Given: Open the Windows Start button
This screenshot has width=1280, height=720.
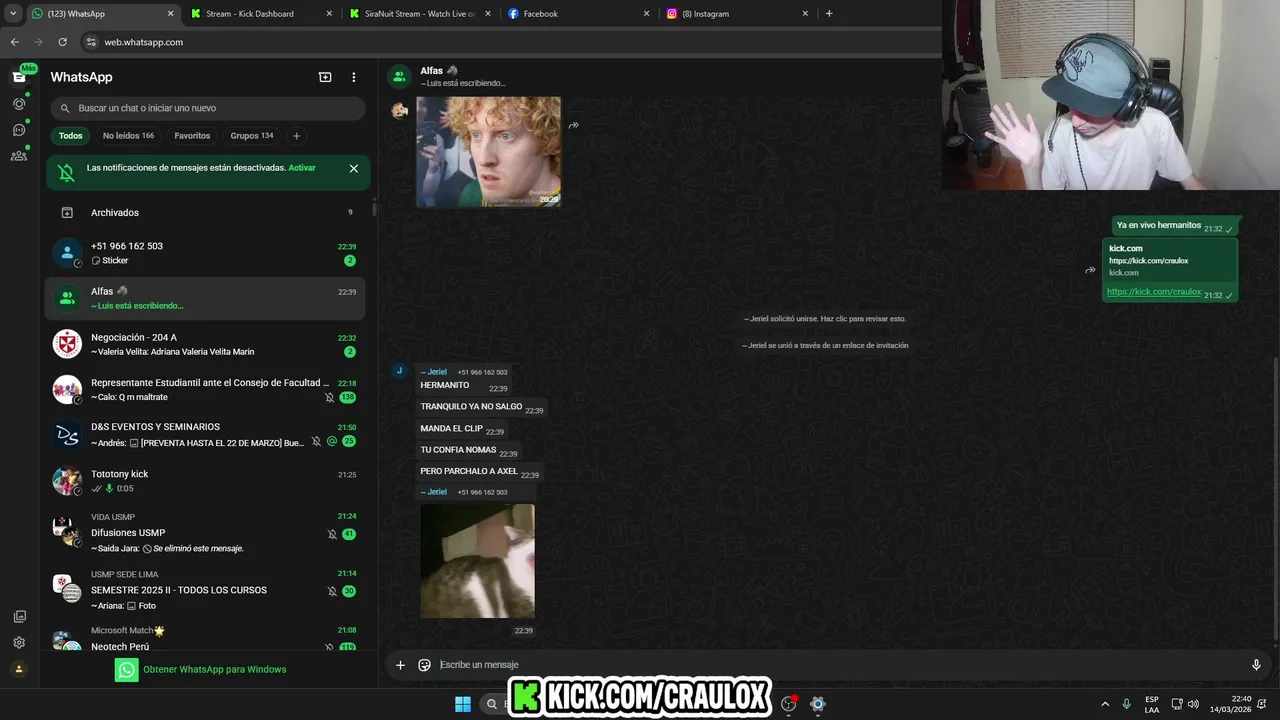Looking at the screenshot, I should pyautogui.click(x=463, y=704).
